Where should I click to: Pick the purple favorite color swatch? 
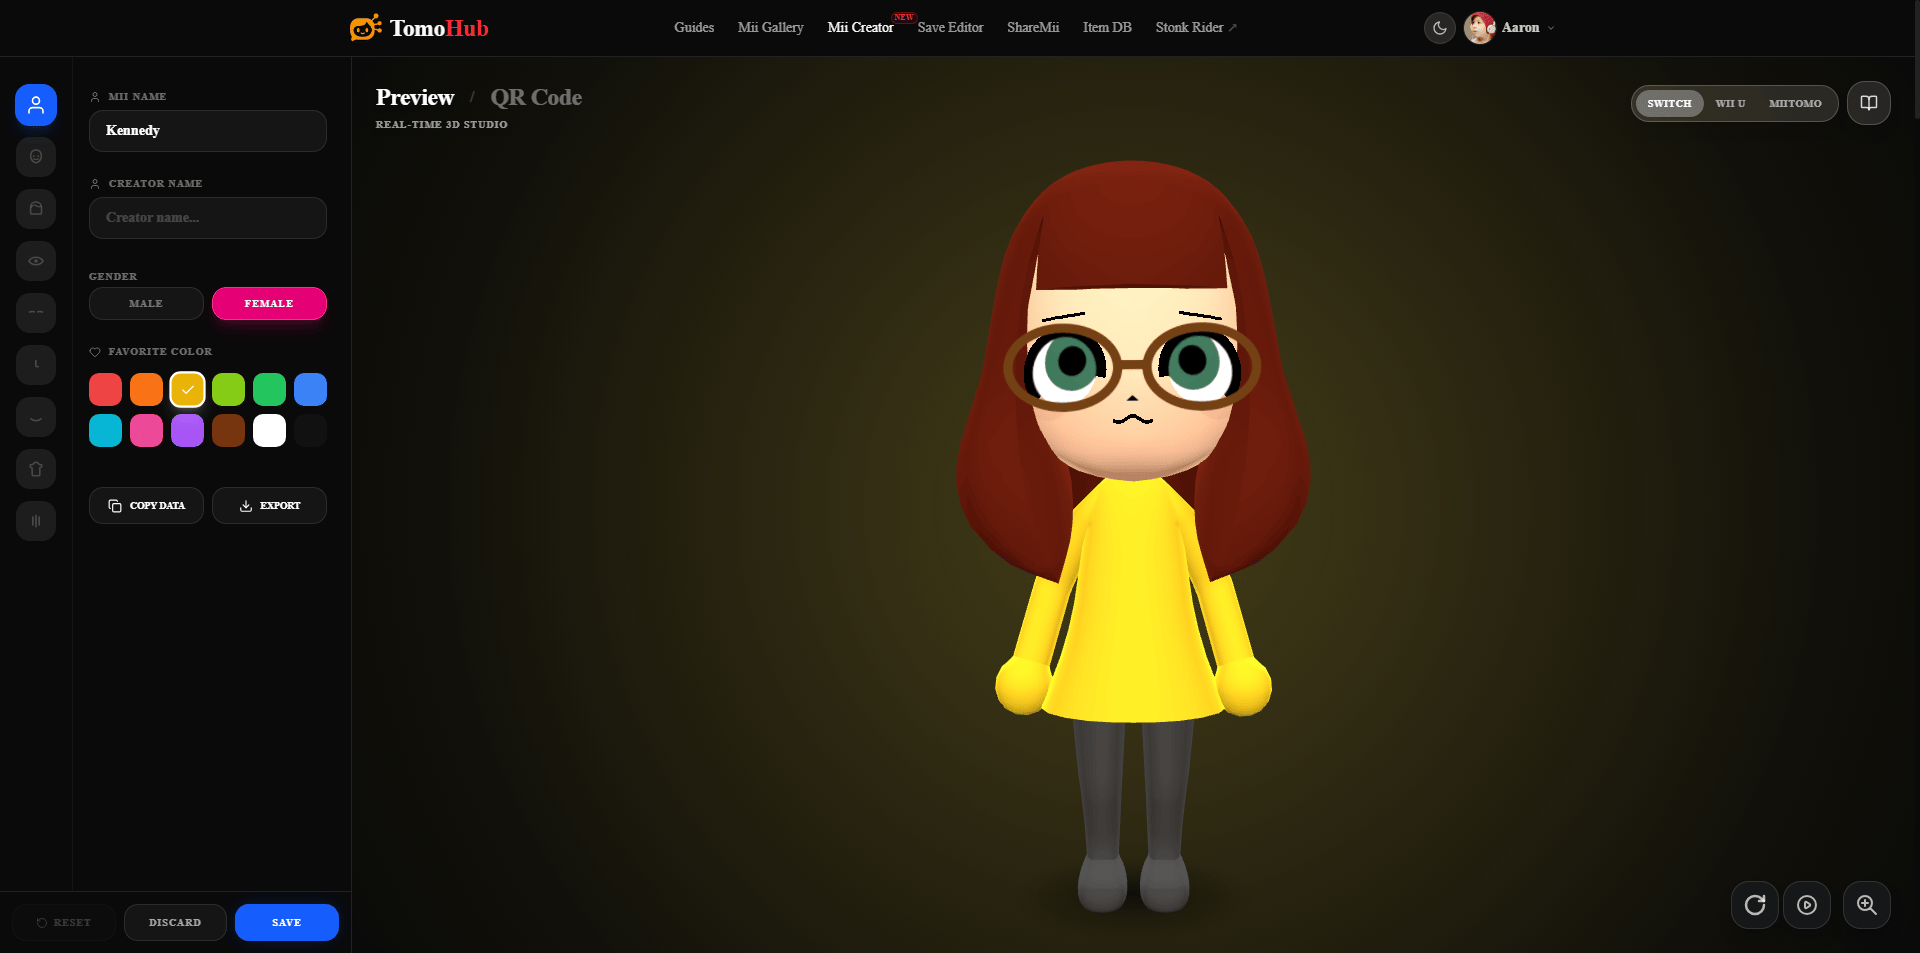[187, 430]
